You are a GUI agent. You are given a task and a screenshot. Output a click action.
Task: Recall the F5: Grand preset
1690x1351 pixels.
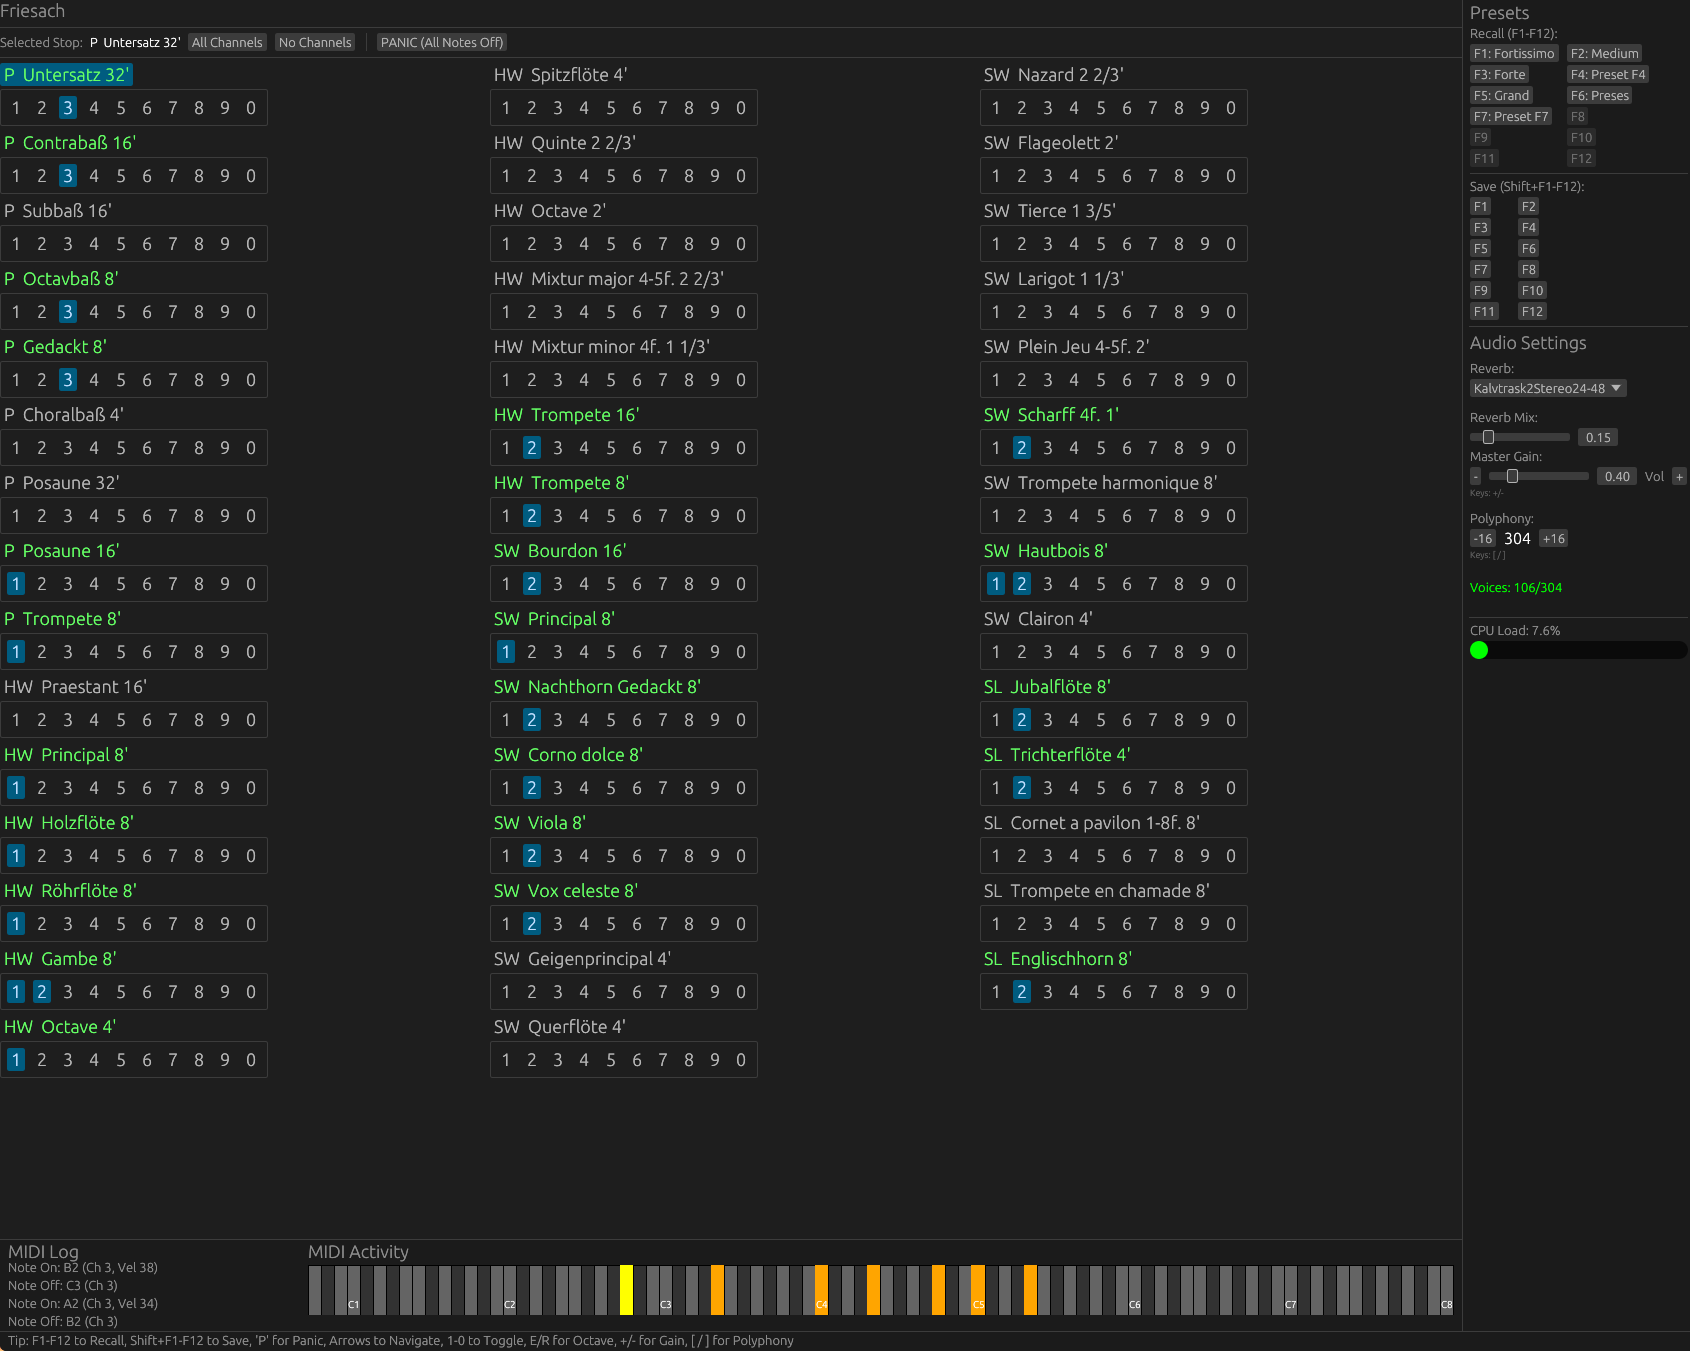coord(1500,95)
